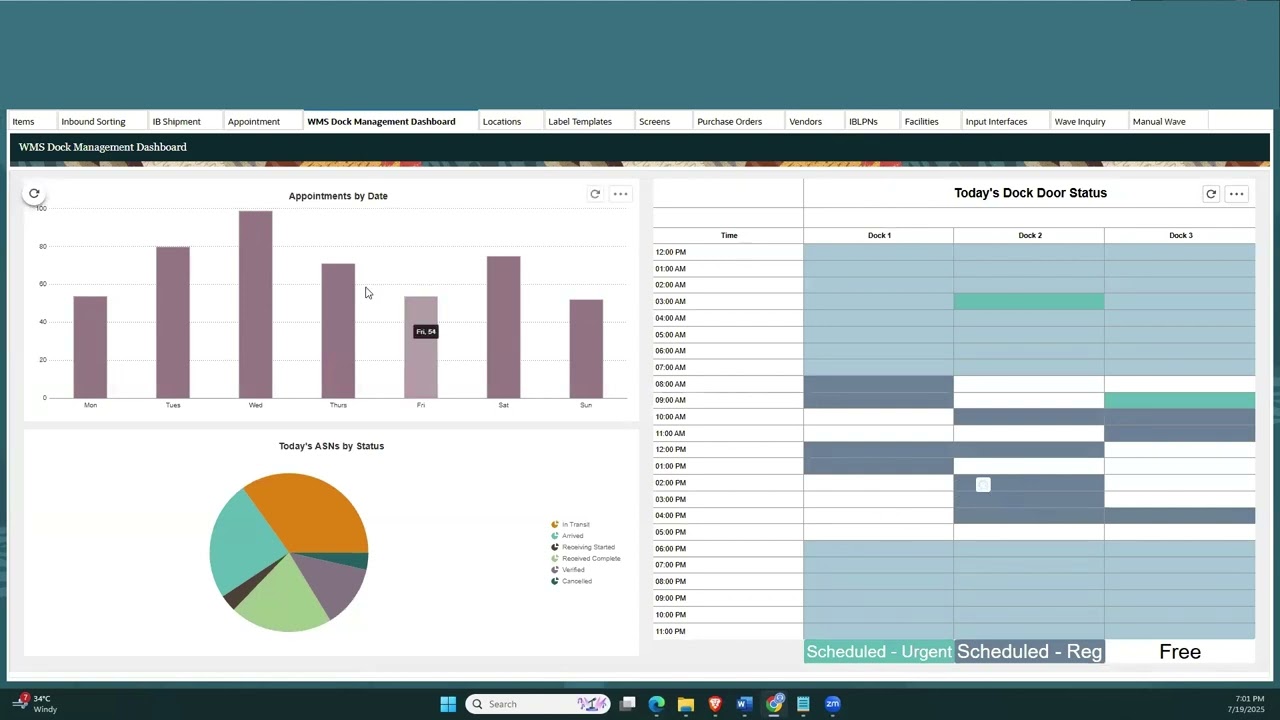
Task: Switch to Chrome on the taskbar
Action: click(x=774, y=704)
